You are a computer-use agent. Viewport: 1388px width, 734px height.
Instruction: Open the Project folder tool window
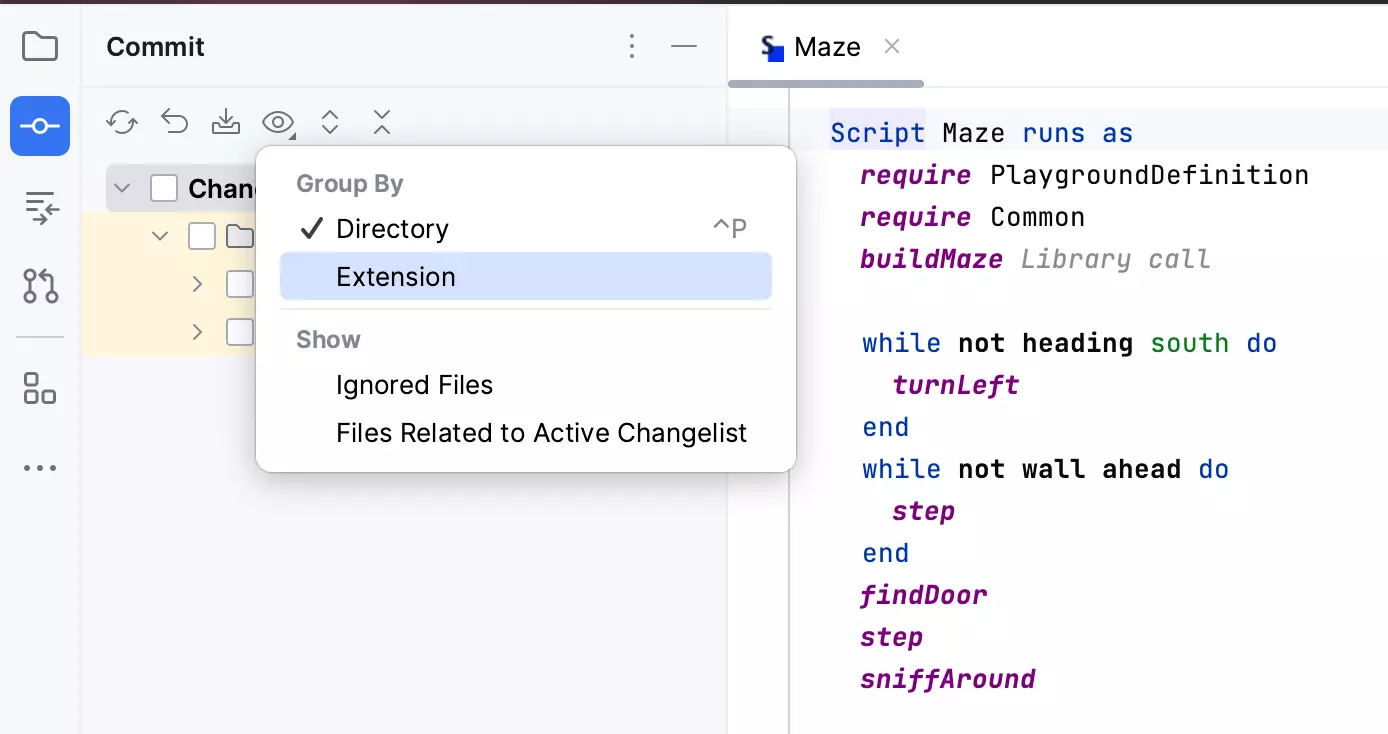(x=40, y=47)
